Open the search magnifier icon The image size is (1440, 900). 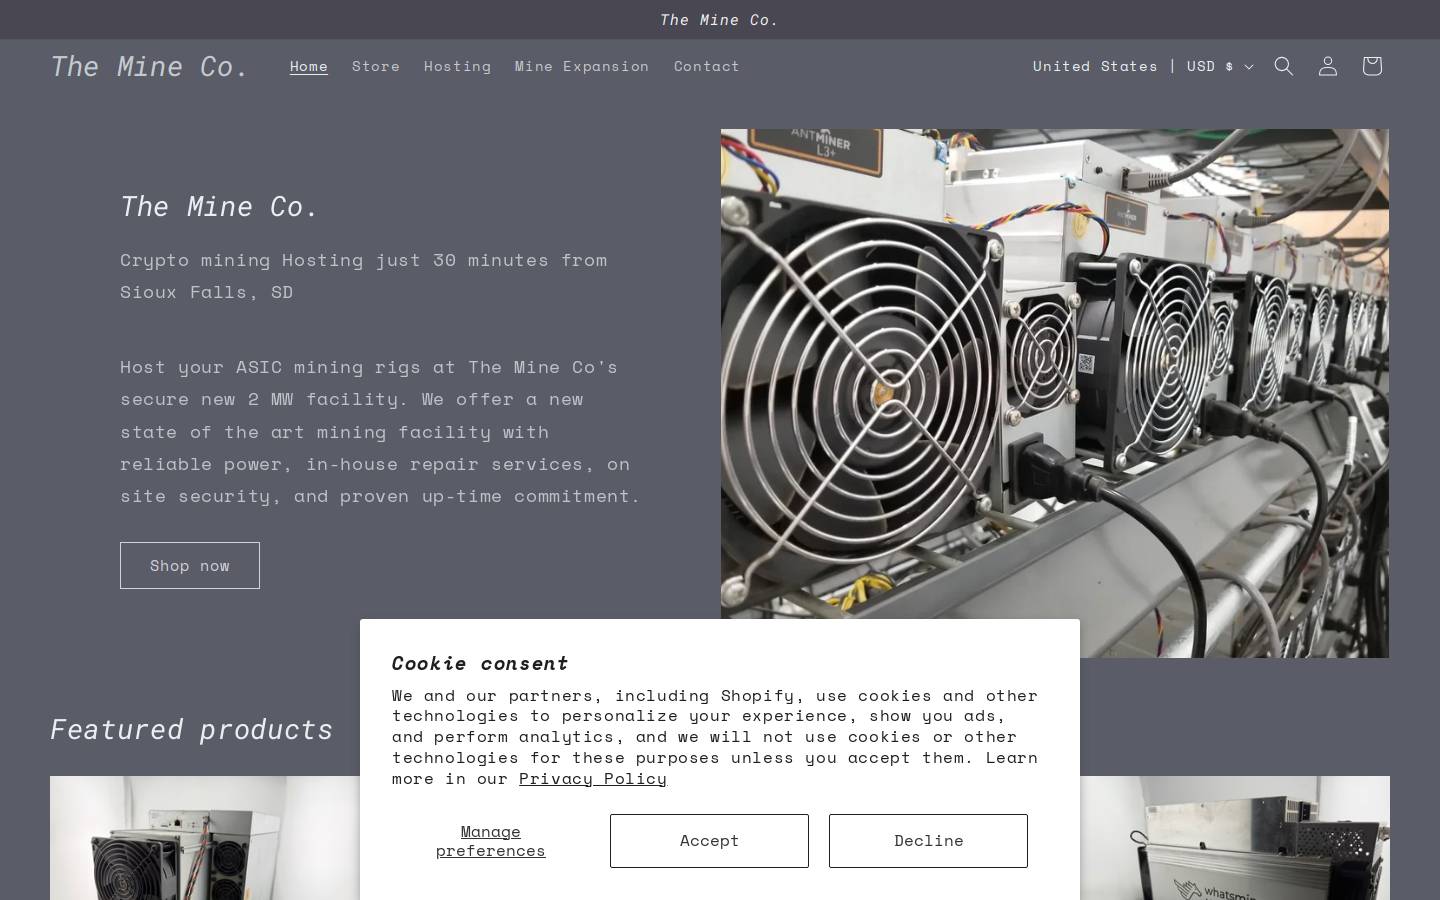point(1284,66)
